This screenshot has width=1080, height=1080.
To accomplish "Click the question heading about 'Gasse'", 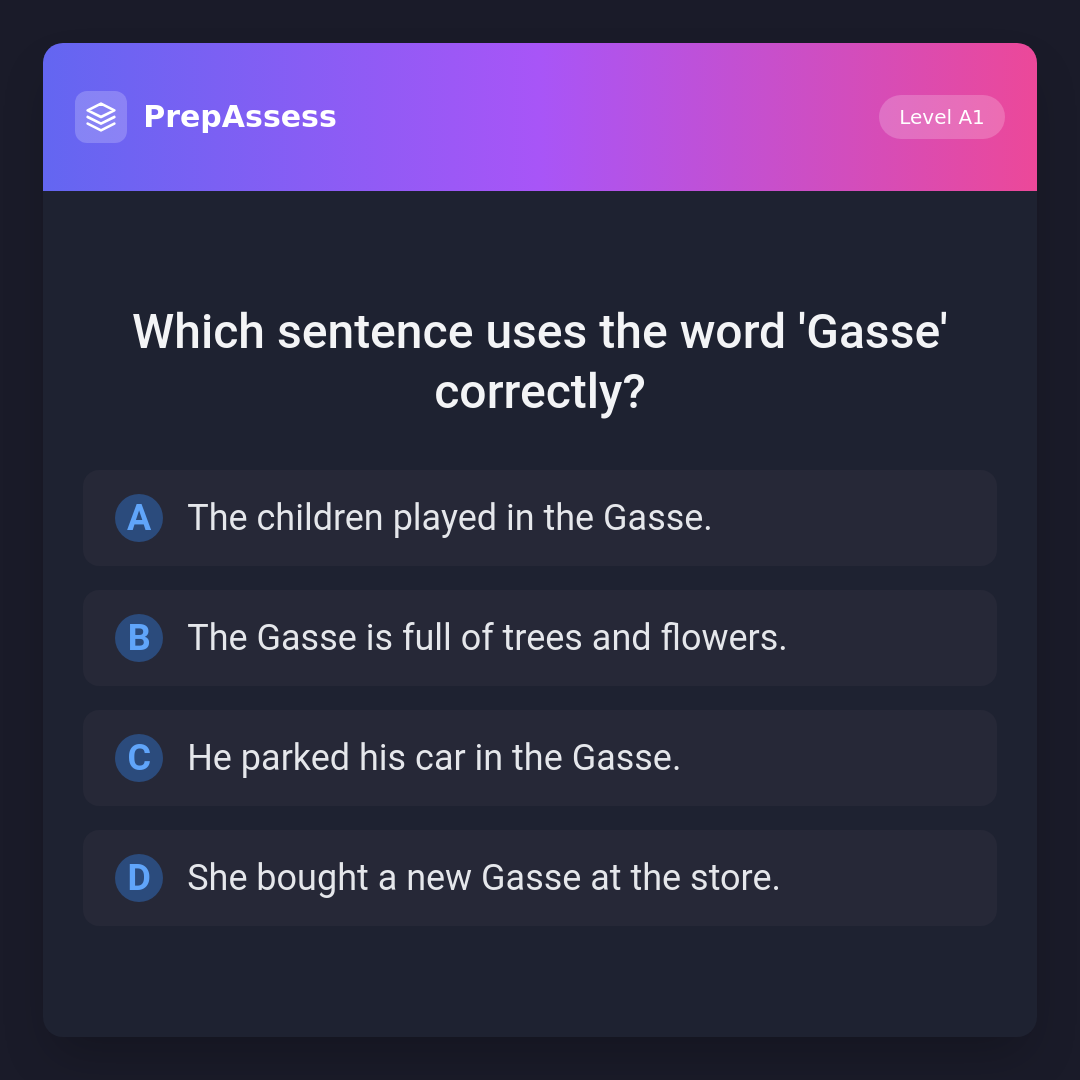I will click(x=540, y=332).
